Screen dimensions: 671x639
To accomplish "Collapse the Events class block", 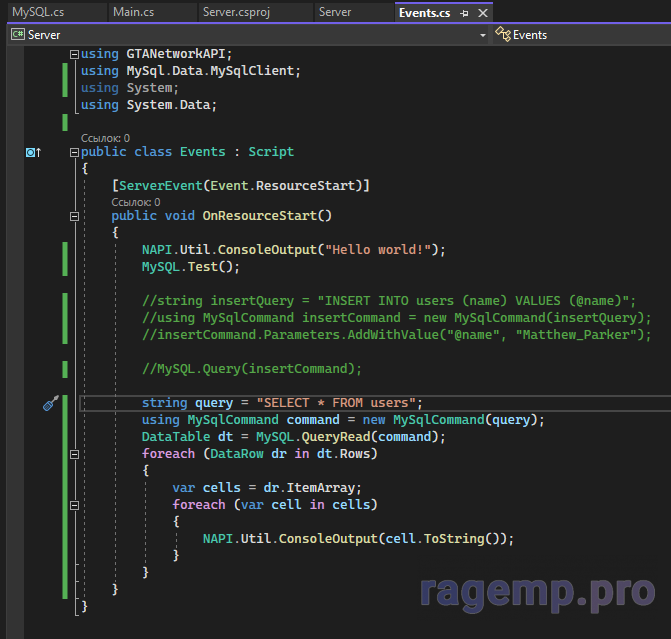I will pos(74,152).
